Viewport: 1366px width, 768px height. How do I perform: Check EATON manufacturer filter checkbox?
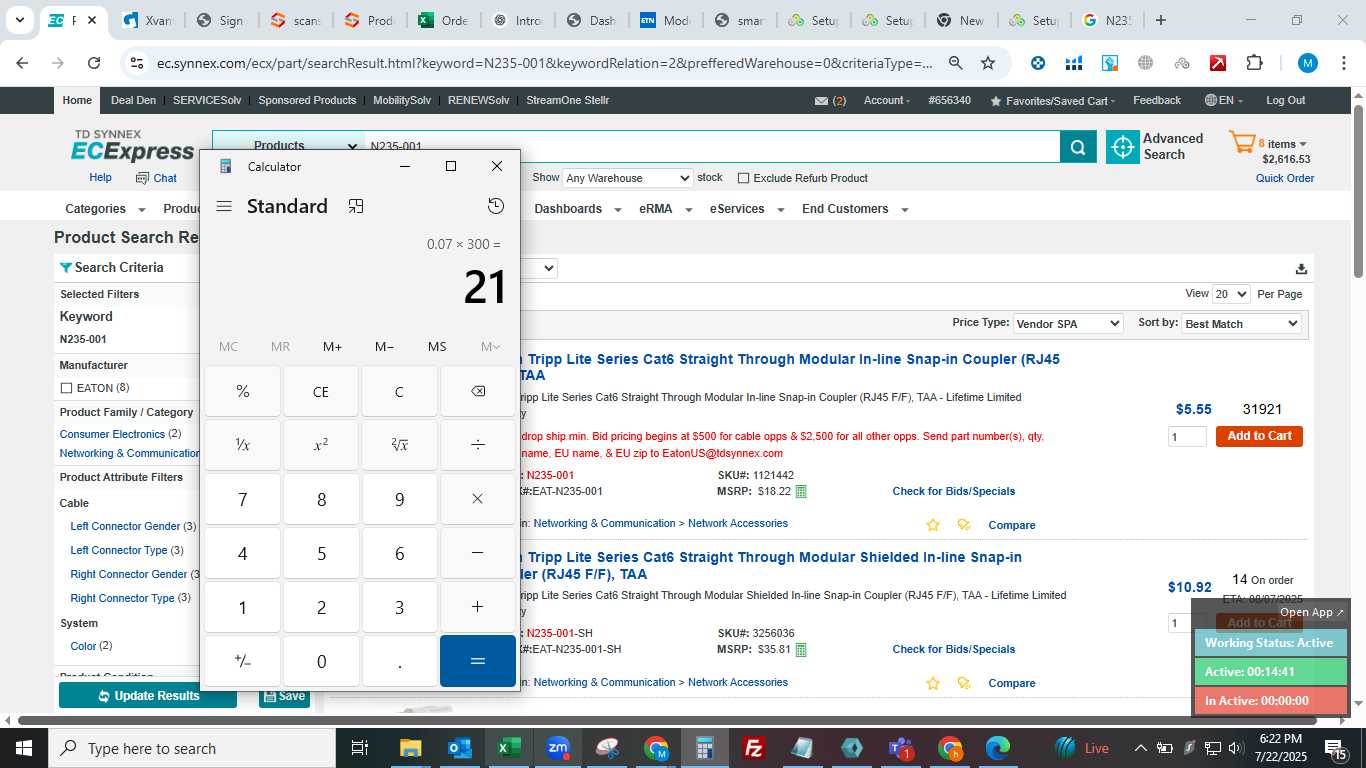[66, 388]
